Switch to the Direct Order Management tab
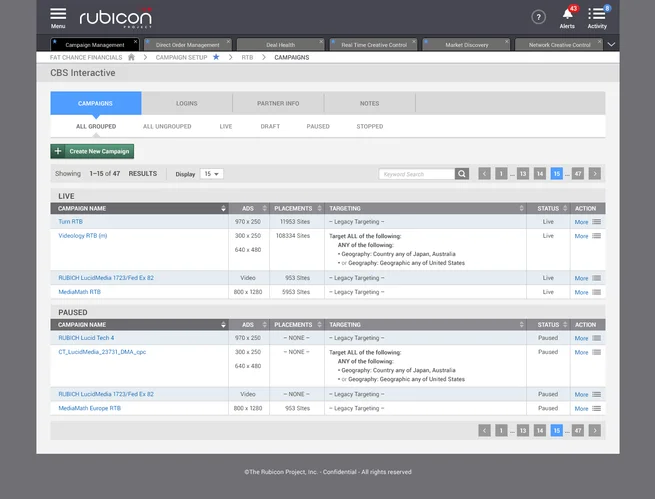655x499 pixels. point(187,45)
